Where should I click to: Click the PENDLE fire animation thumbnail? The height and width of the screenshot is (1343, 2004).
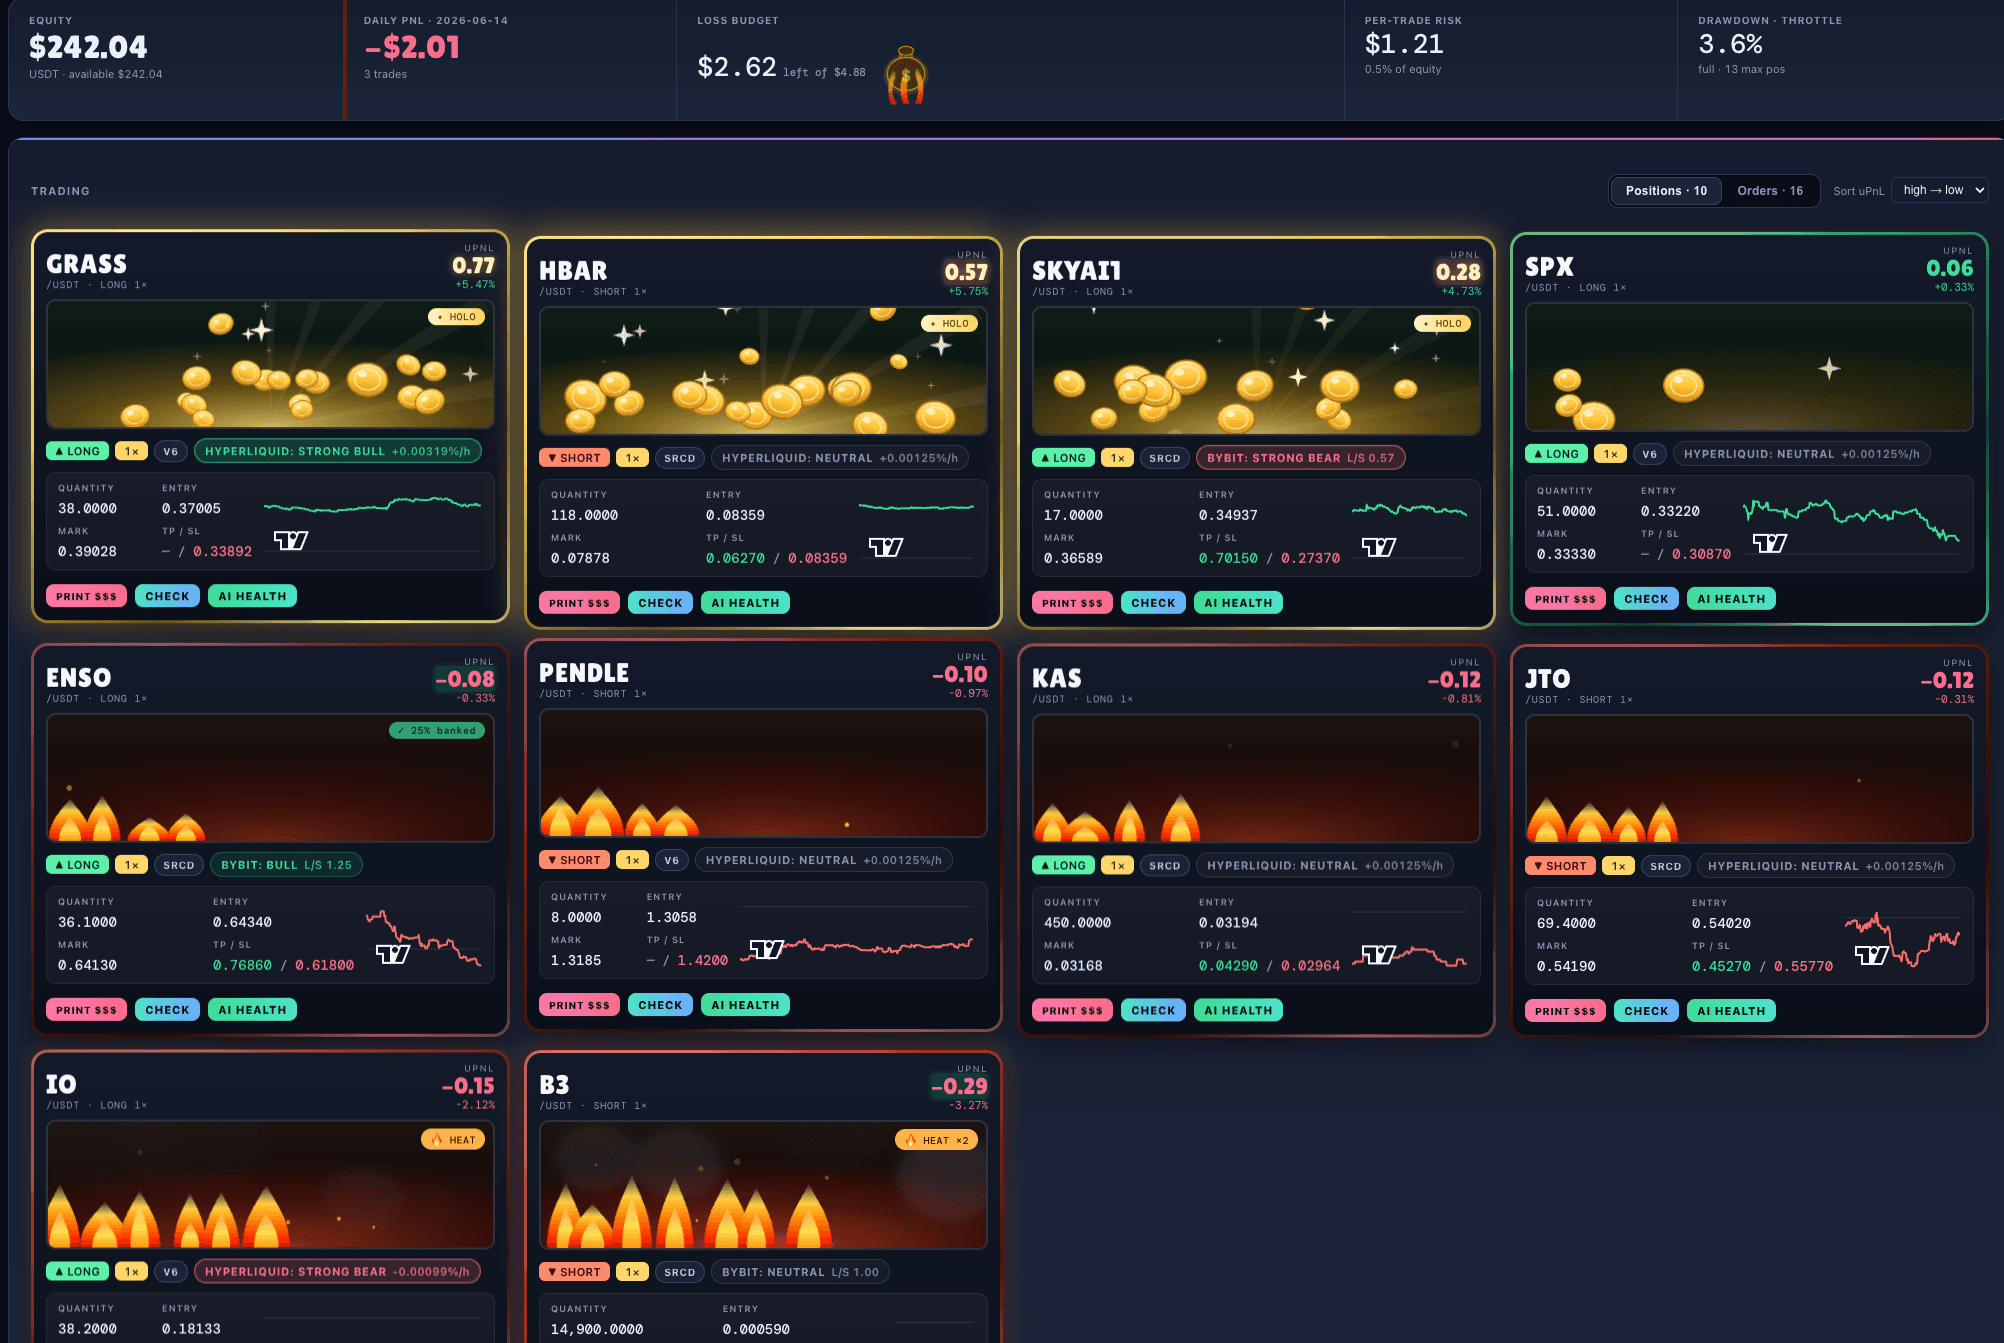click(763, 773)
